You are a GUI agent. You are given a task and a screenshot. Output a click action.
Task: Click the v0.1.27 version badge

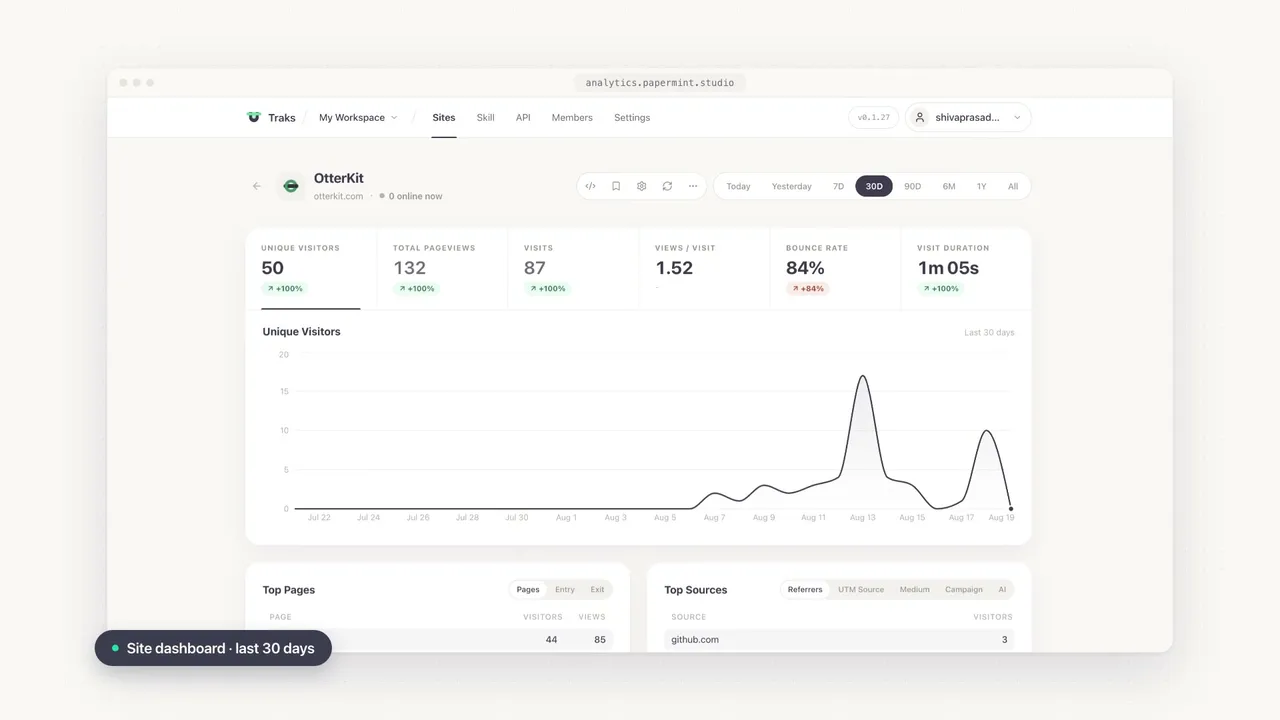(874, 117)
